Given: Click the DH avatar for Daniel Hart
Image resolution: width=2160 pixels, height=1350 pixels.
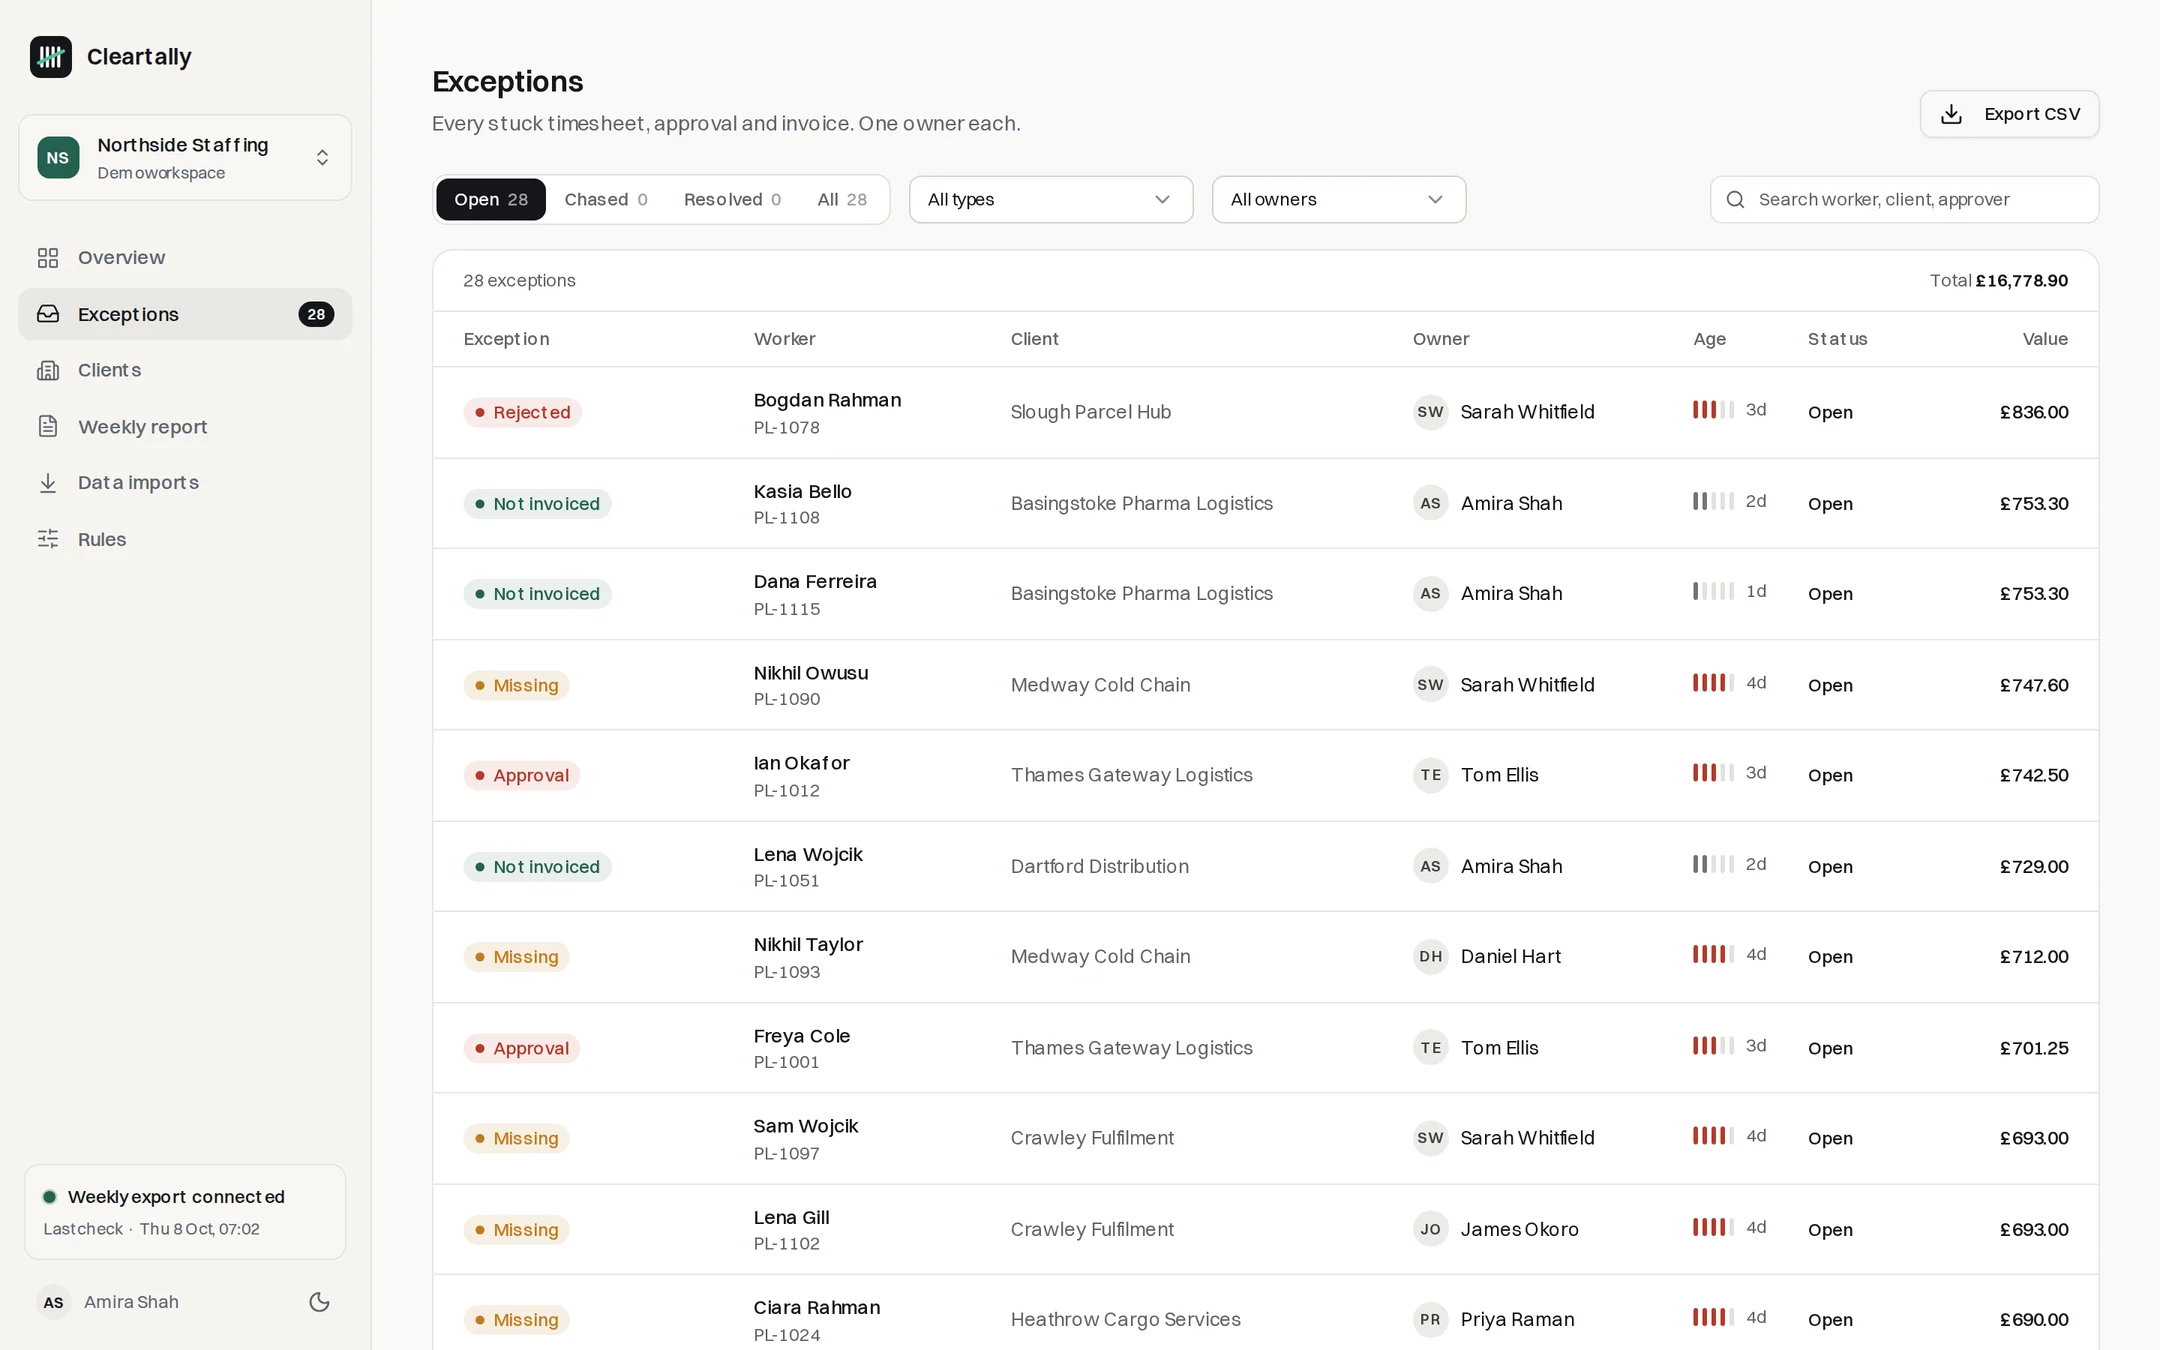Looking at the screenshot, I should pyautogui.click(x=1431, y=957).
